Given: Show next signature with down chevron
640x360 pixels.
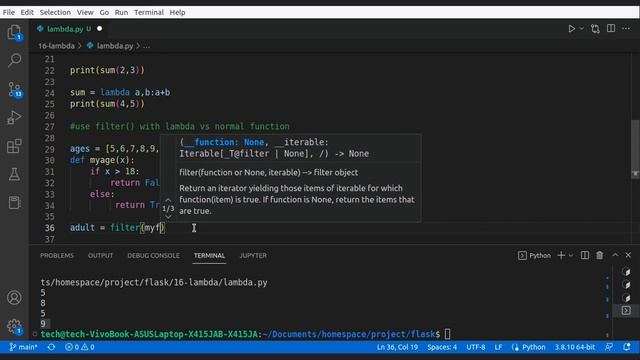Looking at the screenshot, I should coord(168,217).
